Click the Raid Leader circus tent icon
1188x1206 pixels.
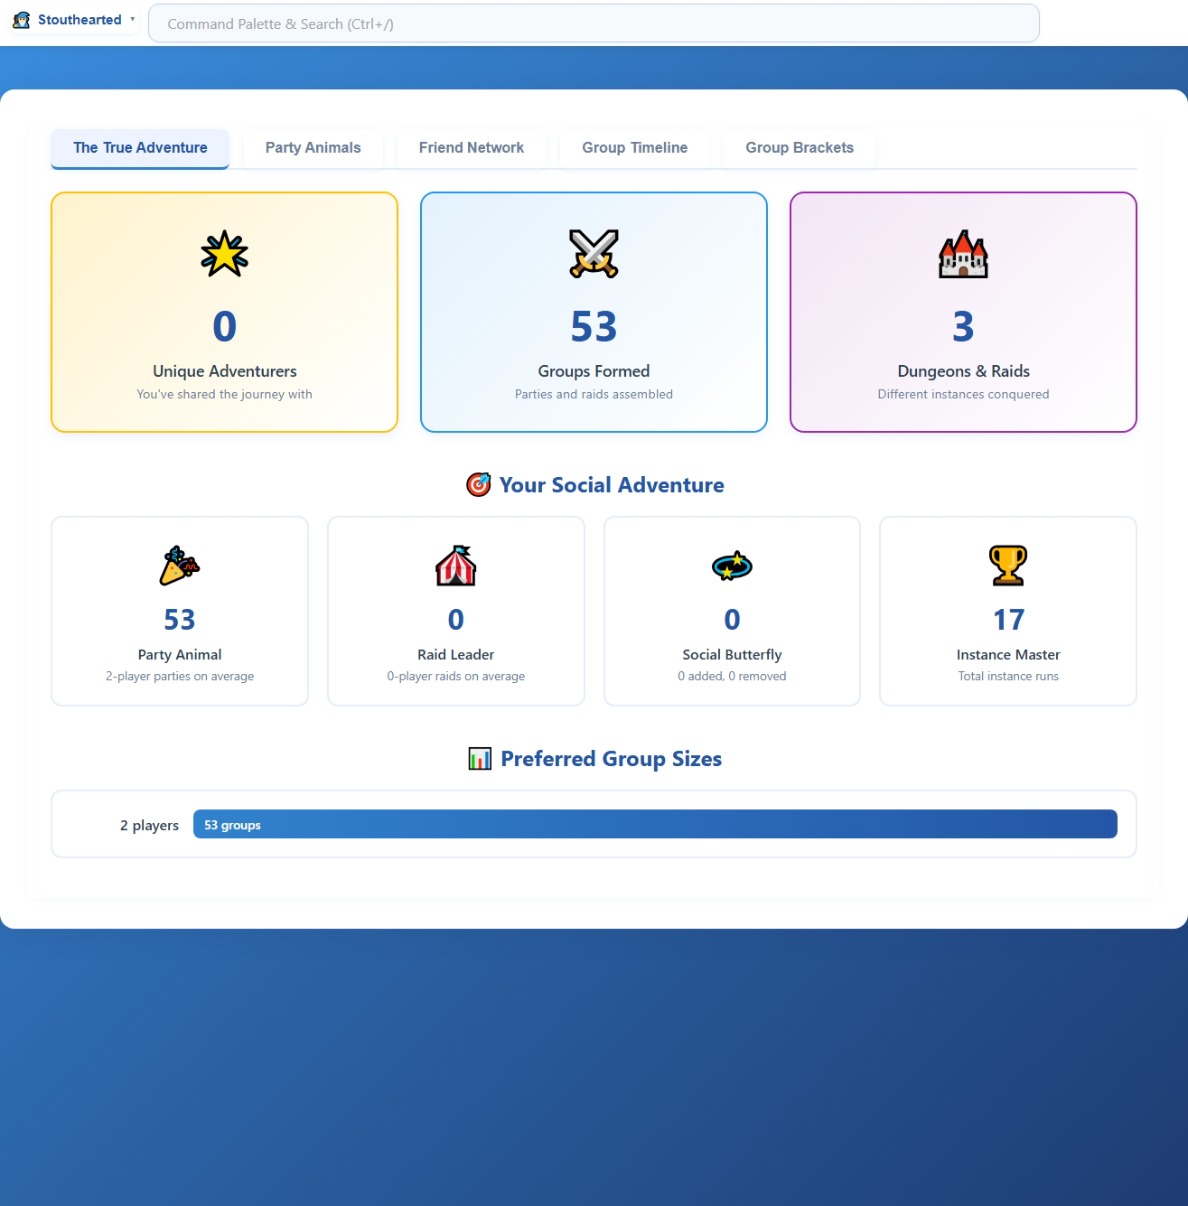[456, 566]
